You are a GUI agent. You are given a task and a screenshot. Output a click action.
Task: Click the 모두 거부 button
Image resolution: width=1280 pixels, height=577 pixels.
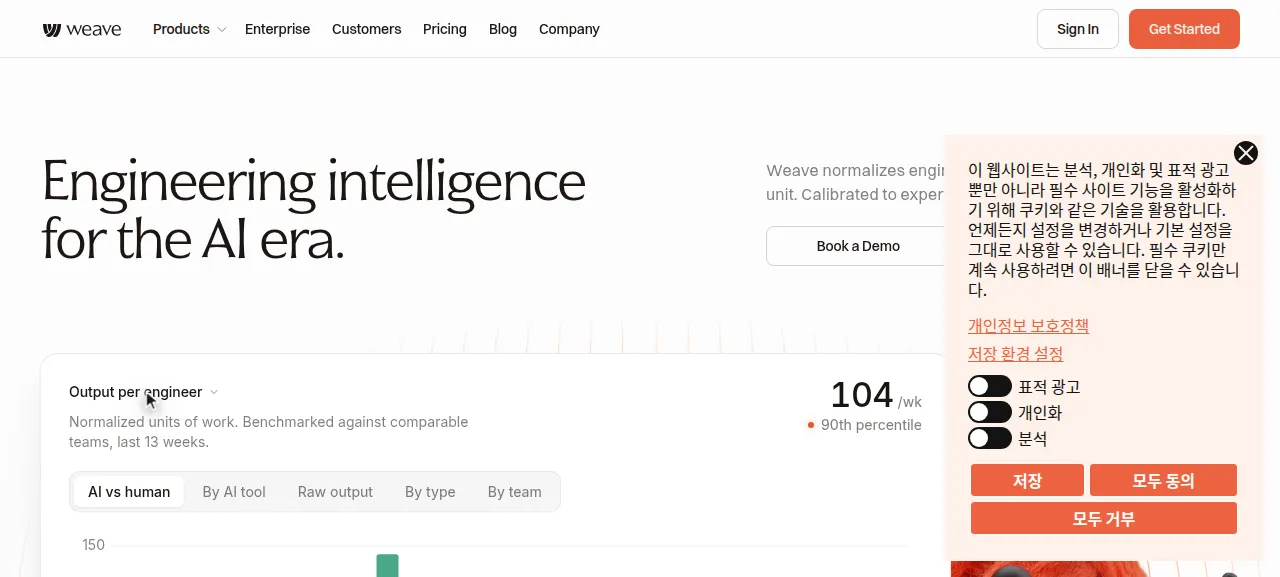(x=1104, y=518)
